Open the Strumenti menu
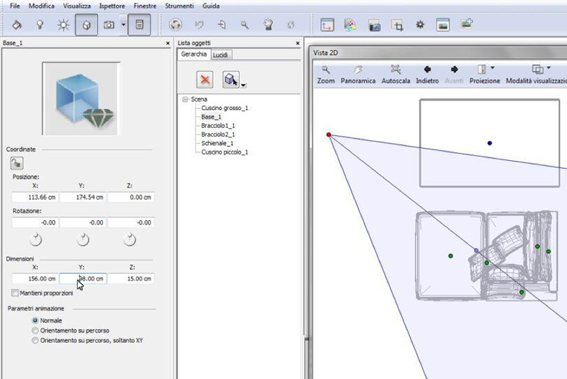 [179, 6]
